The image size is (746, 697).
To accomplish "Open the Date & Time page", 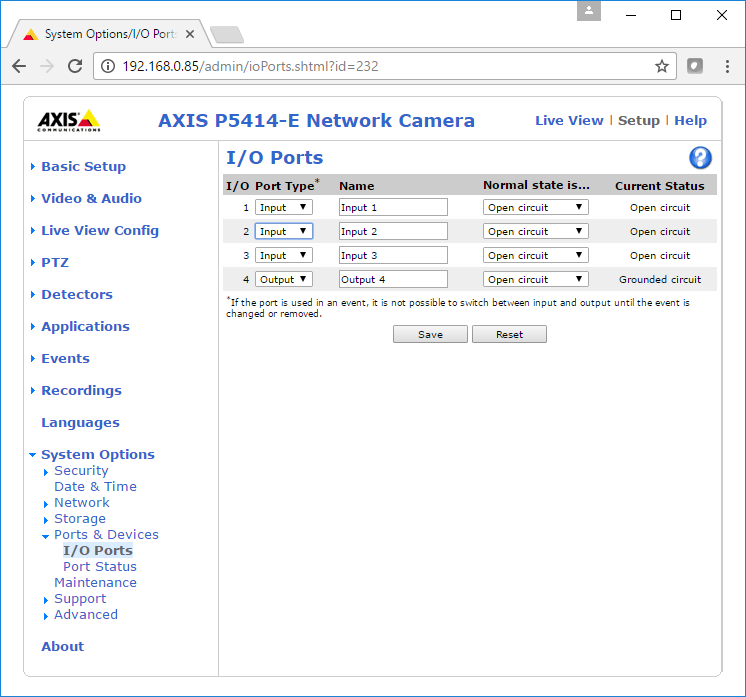I will pyautogui.click(x=95, y=487).
